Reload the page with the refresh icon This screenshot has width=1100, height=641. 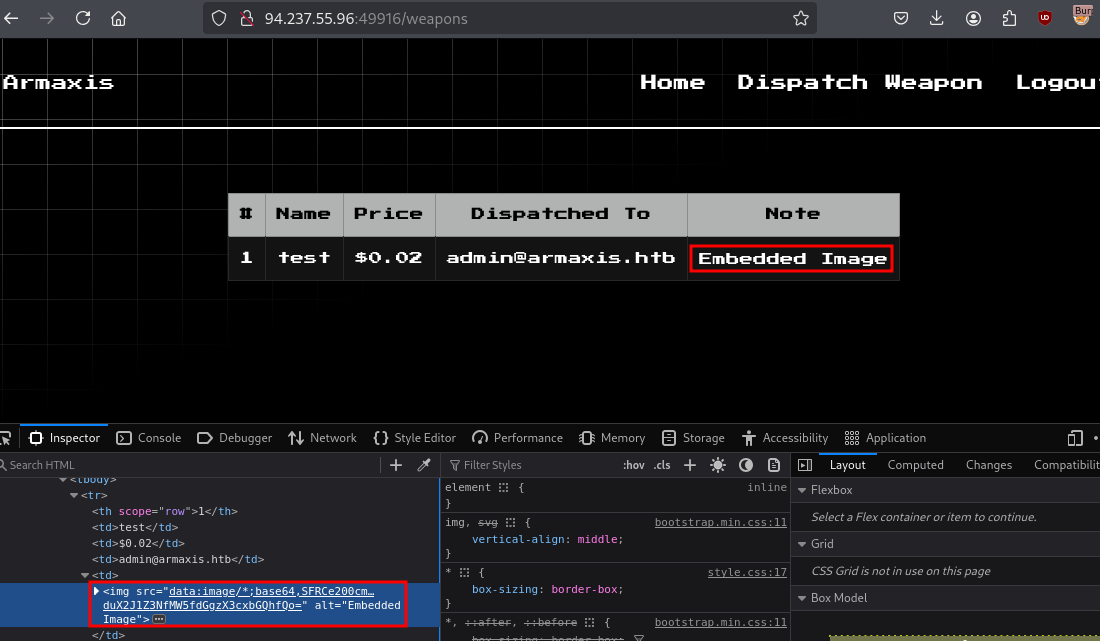click(83, 18)
